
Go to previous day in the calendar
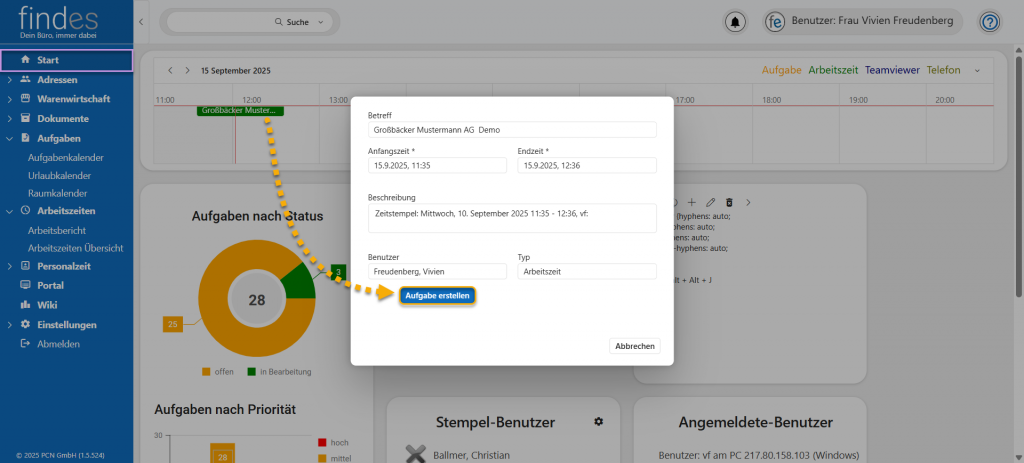coord(170,71)
